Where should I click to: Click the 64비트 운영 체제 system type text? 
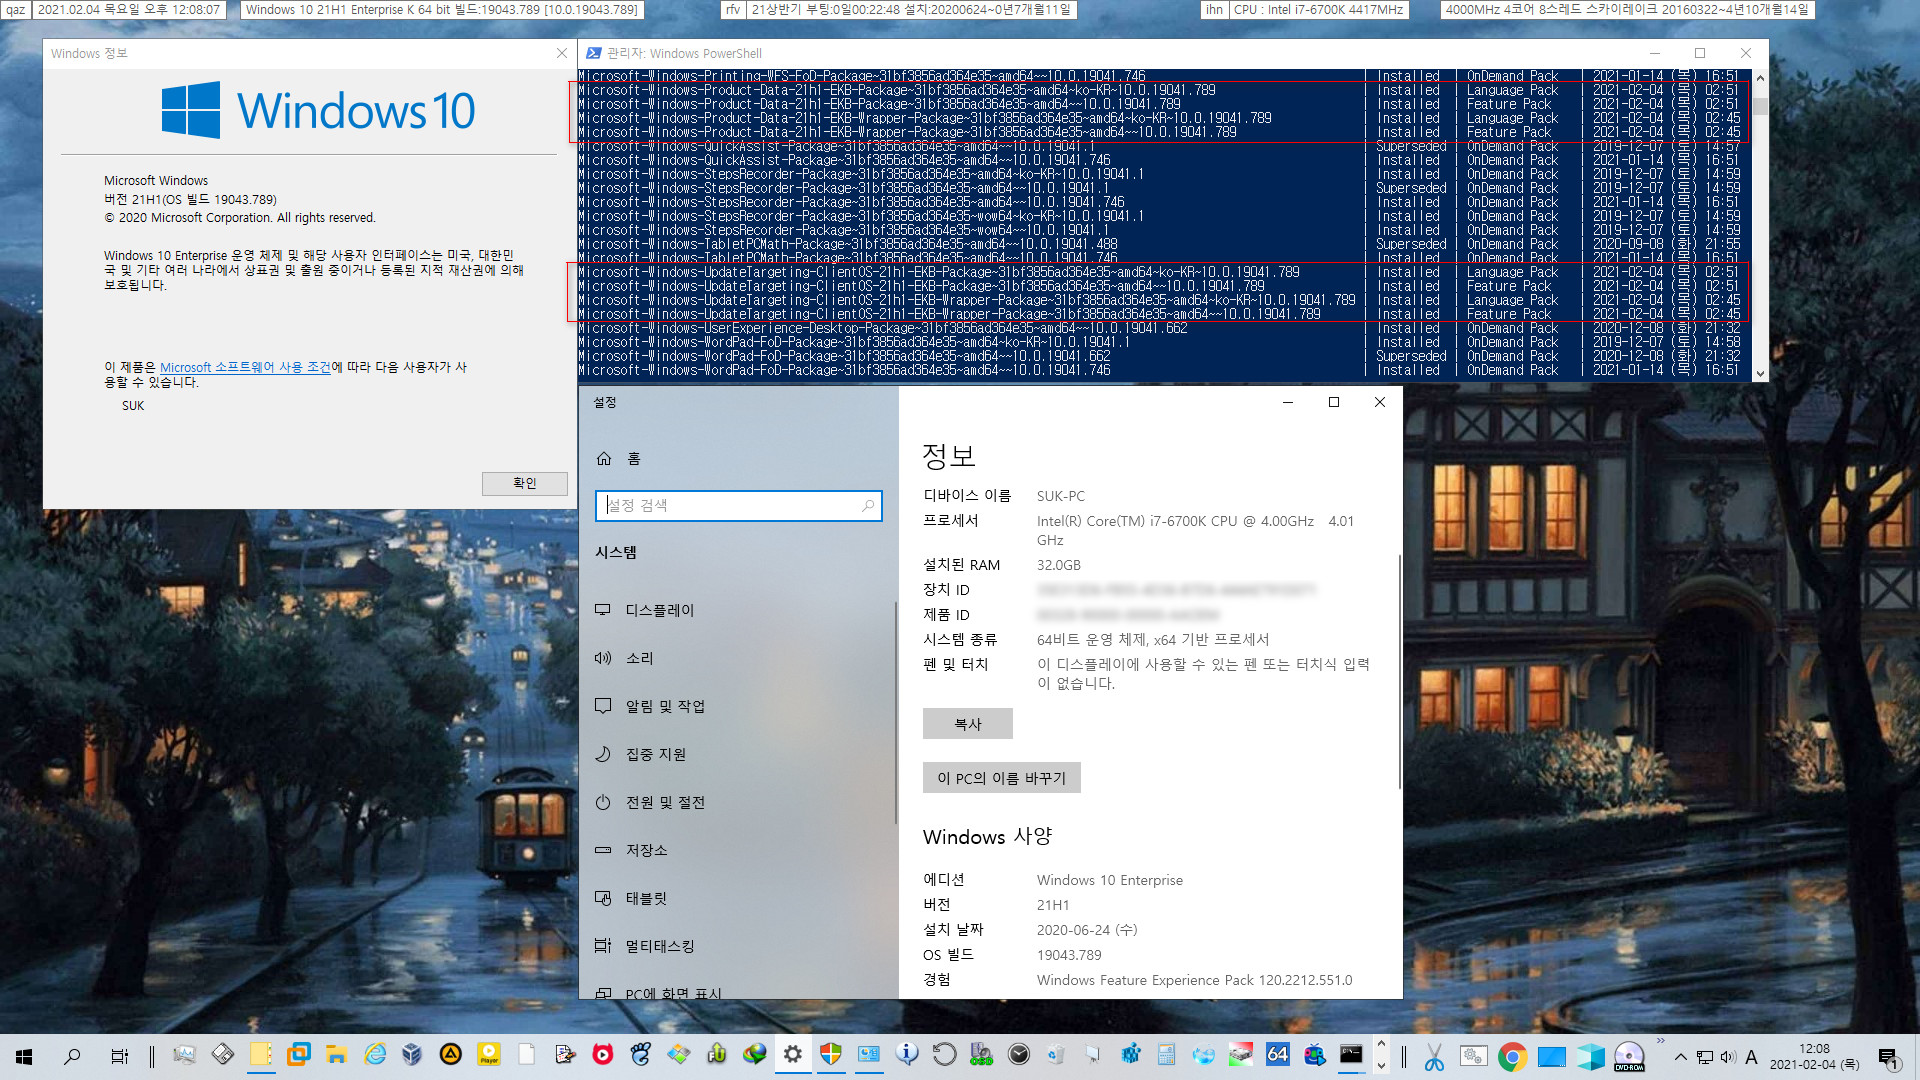click(1152, 640)
